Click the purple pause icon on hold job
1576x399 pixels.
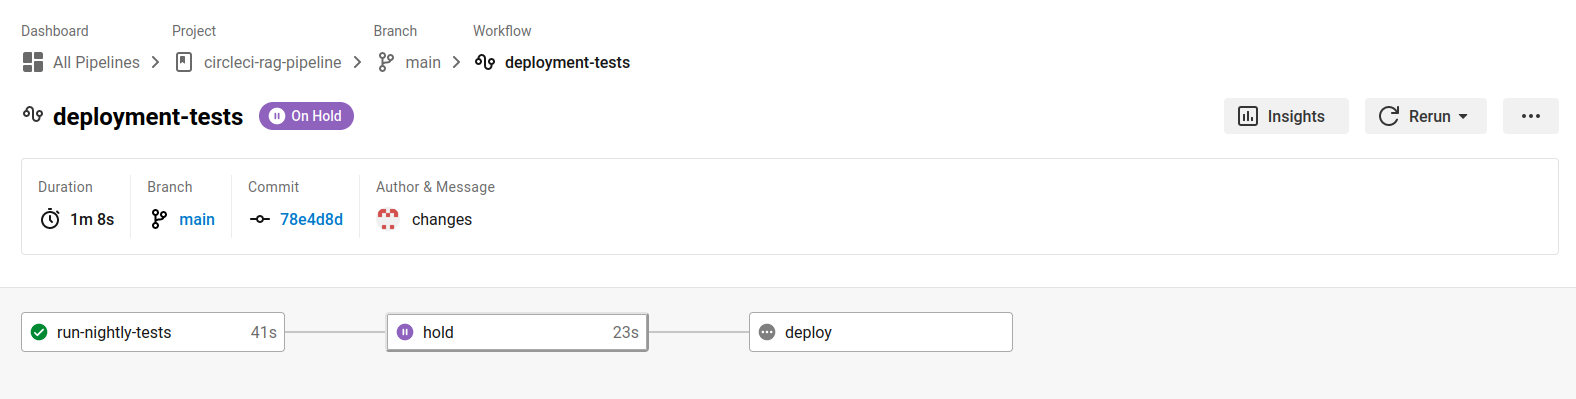pyautogui.click(x=405, y=332)
